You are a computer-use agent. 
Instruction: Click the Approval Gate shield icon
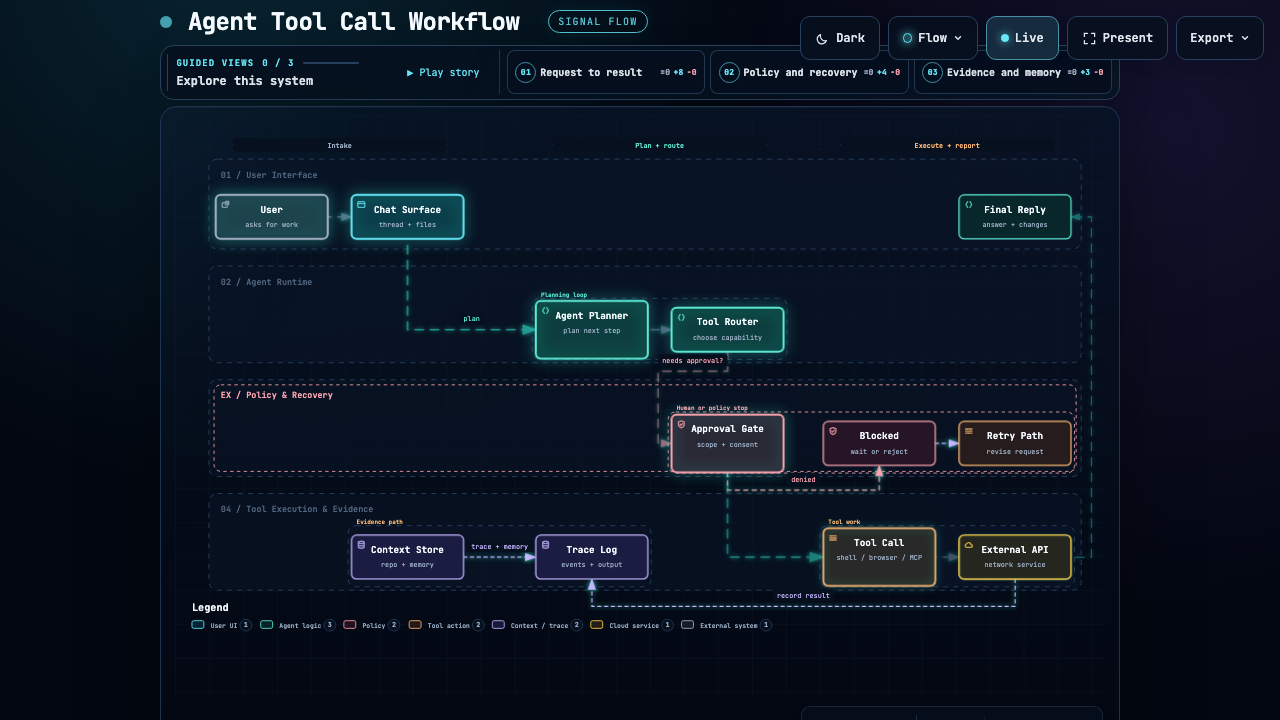click(681, 424)
